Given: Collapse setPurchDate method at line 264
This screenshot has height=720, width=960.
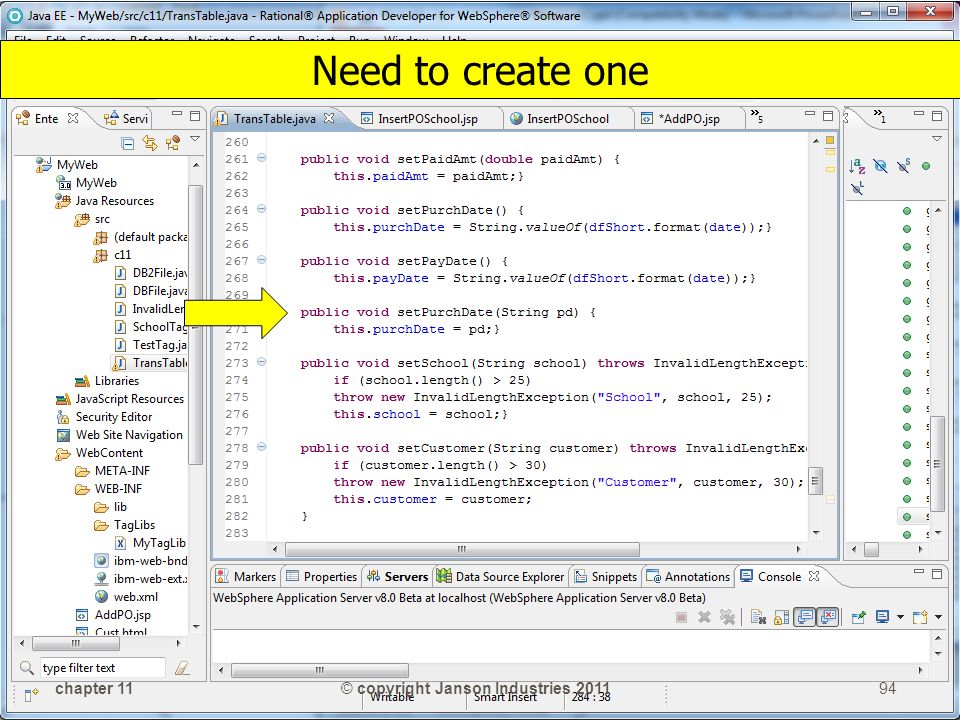Looking at the screenshot, I should pos(261,209).
